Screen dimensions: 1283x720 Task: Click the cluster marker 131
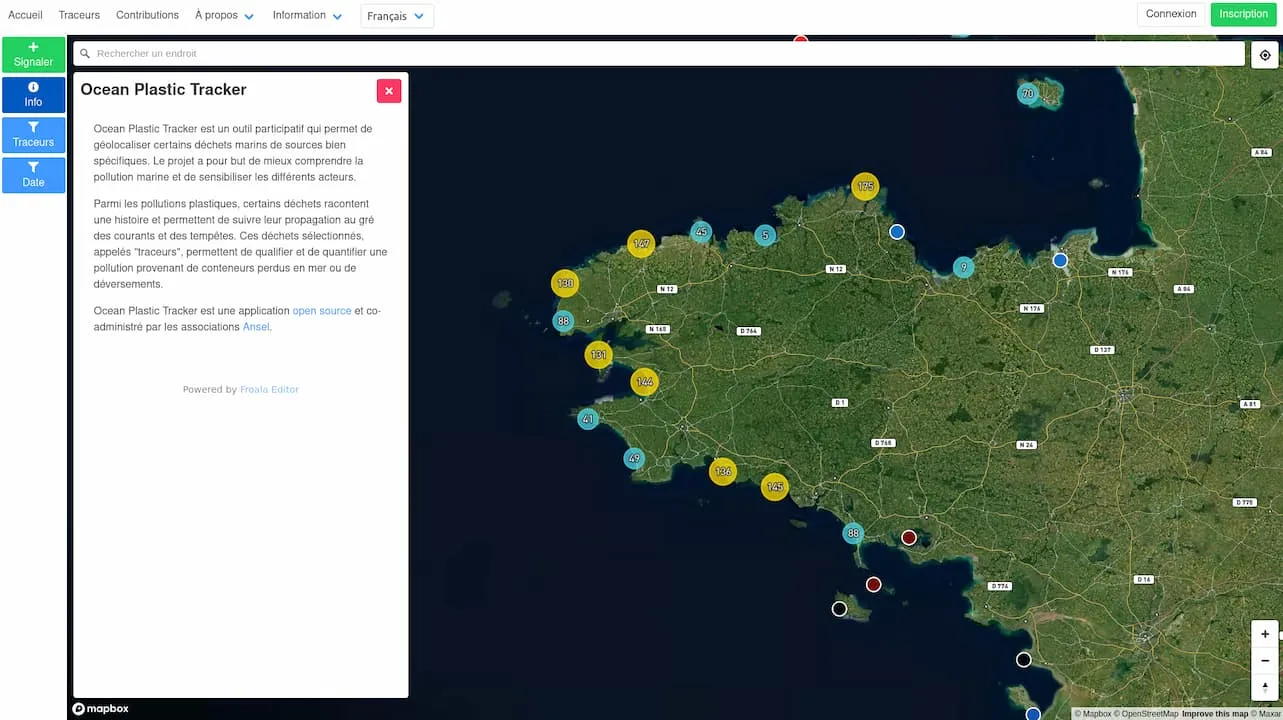tap(598, 355)
